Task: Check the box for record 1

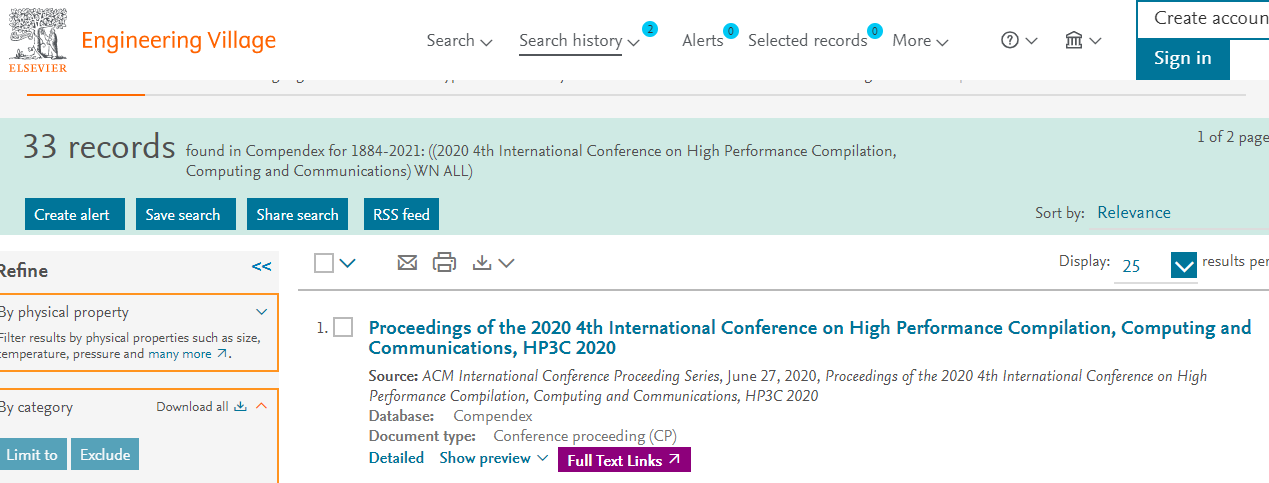Action: click(343, 327)
